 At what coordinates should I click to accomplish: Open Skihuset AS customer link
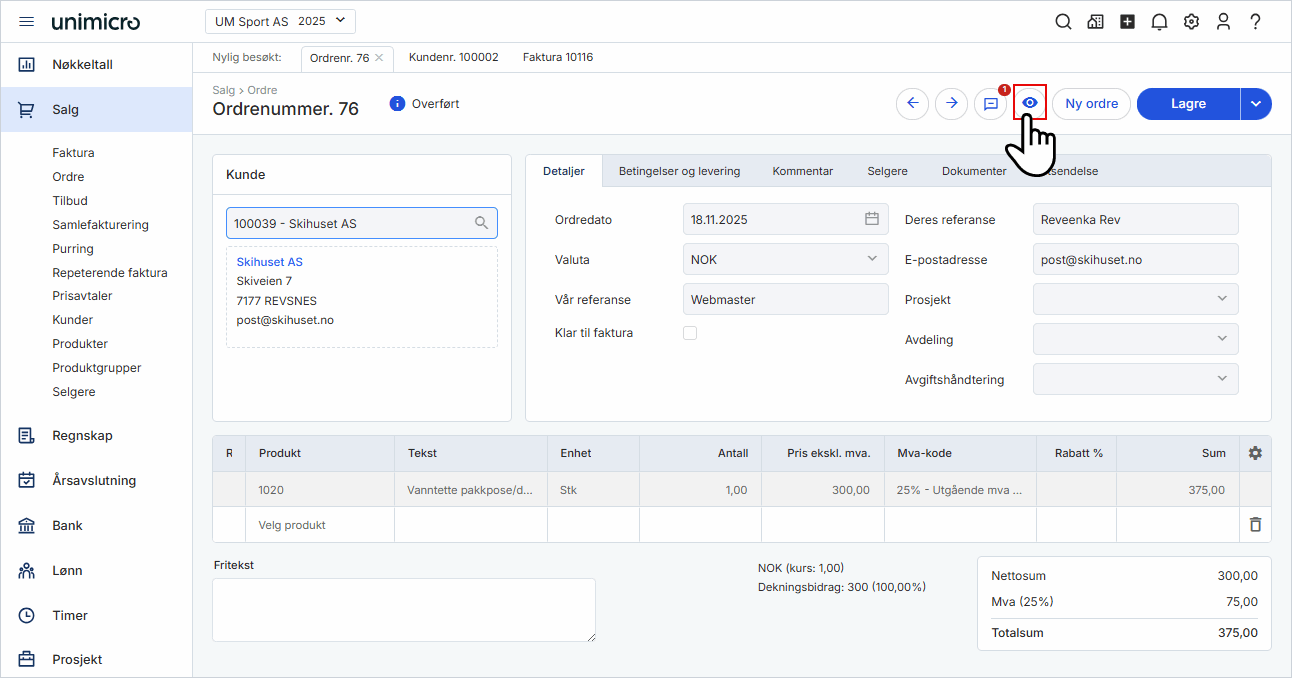click(x=269, y=262)
